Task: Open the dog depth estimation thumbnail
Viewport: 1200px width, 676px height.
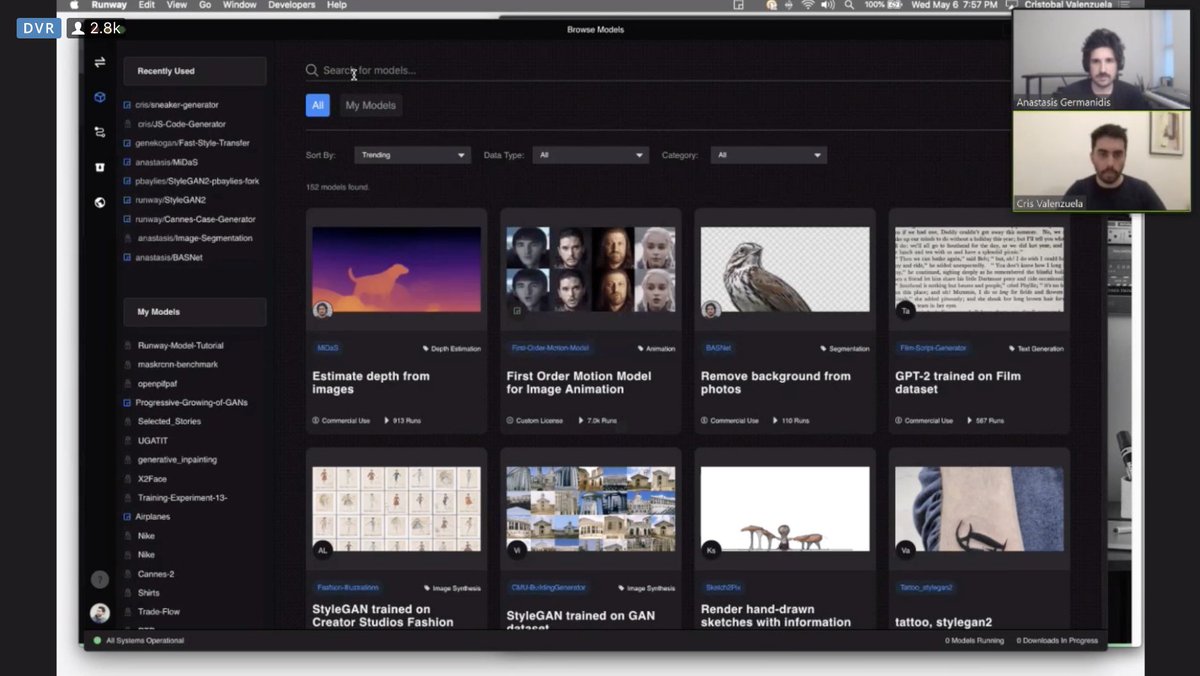Action: (x=396, y=269)
